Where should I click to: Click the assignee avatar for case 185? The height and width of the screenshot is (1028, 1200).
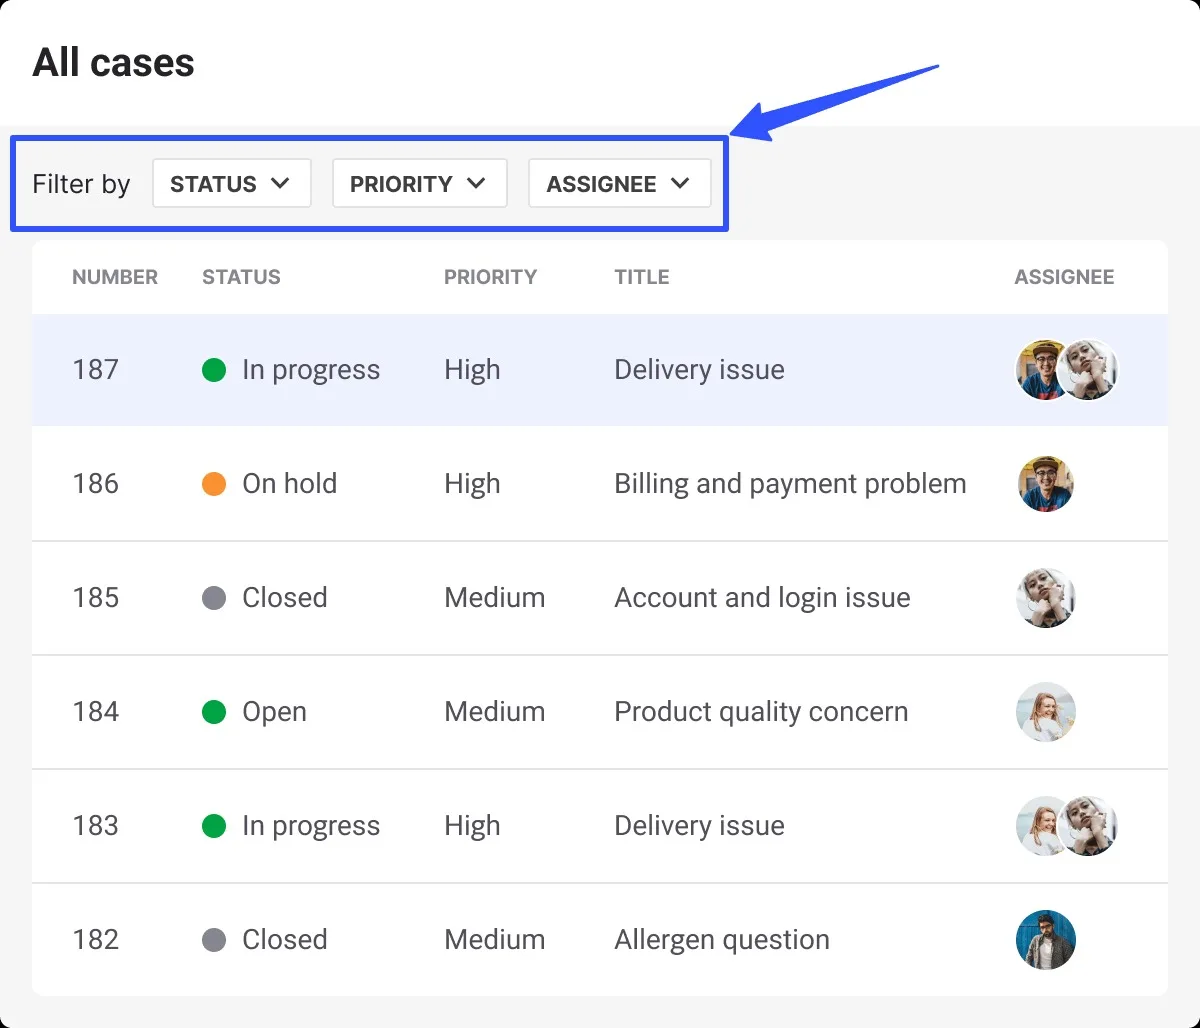(1045, 598)
